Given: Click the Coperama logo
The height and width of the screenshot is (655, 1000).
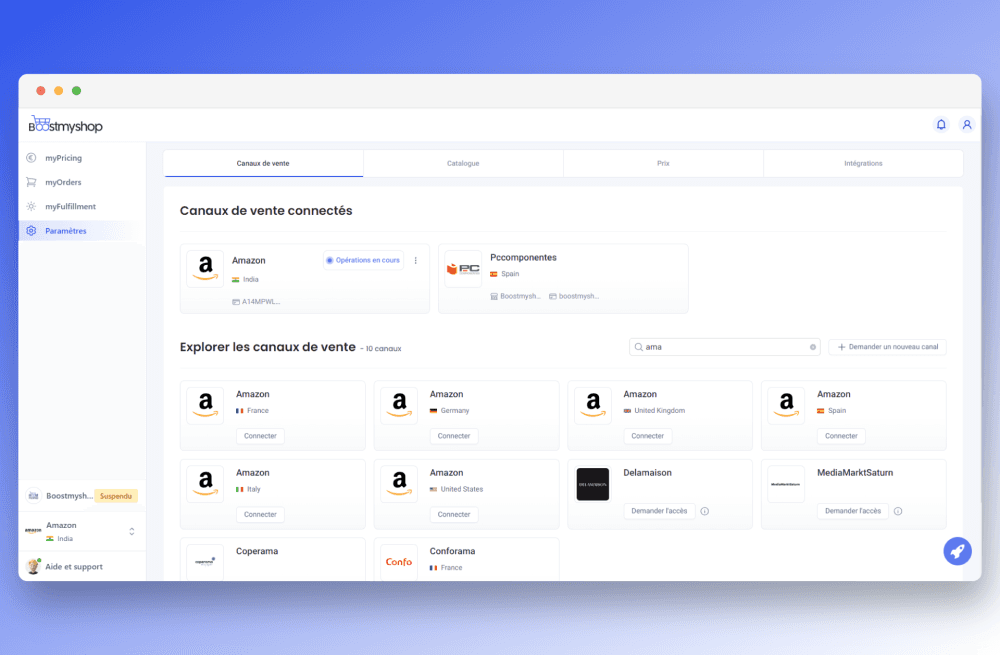Looking at the screenshot, I should pyautogui.click(x=205, y=562).
